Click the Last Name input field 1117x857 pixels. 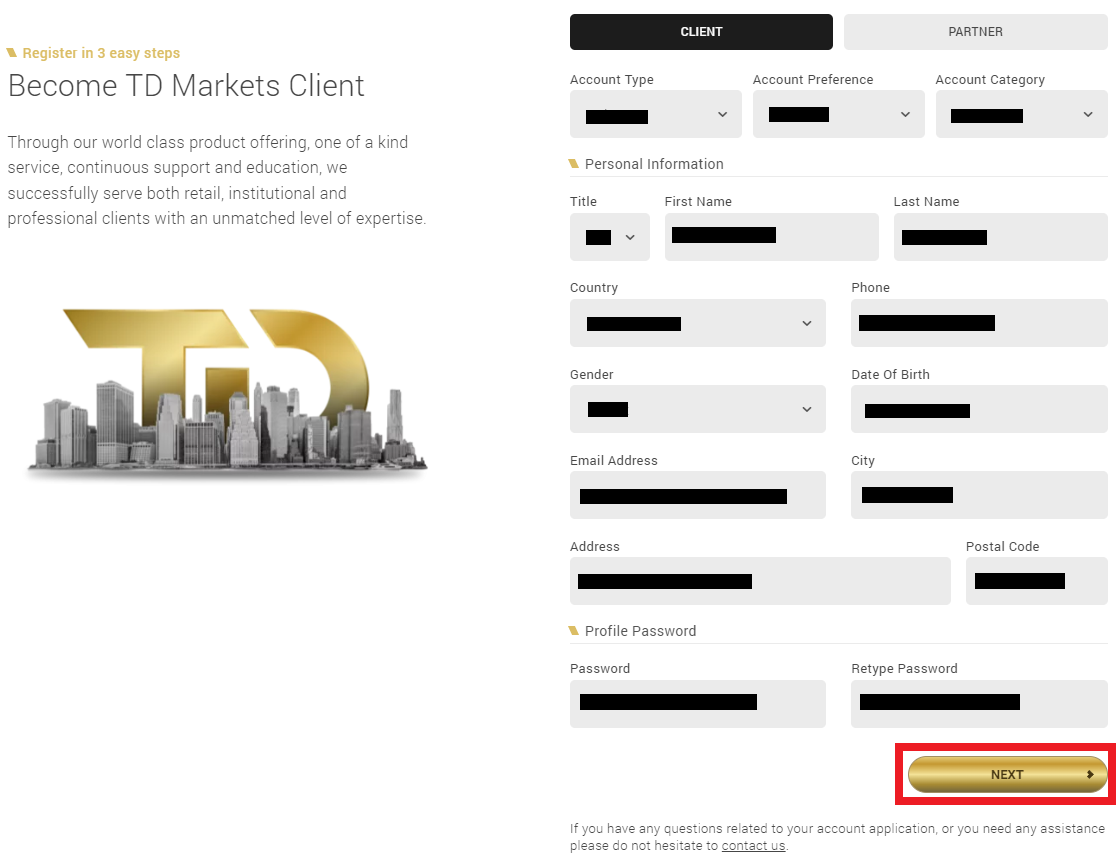point(1001,237)
